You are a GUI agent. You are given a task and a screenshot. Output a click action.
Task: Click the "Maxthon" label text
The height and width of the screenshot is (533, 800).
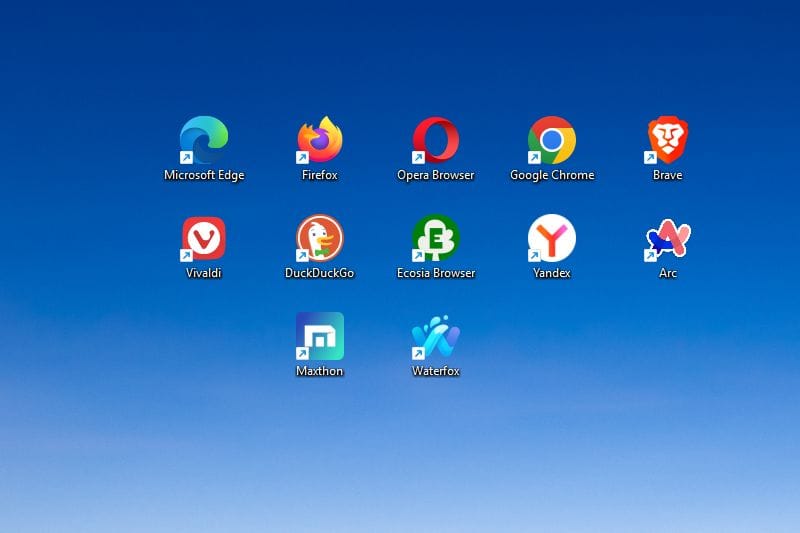click(x=320, y=371)
